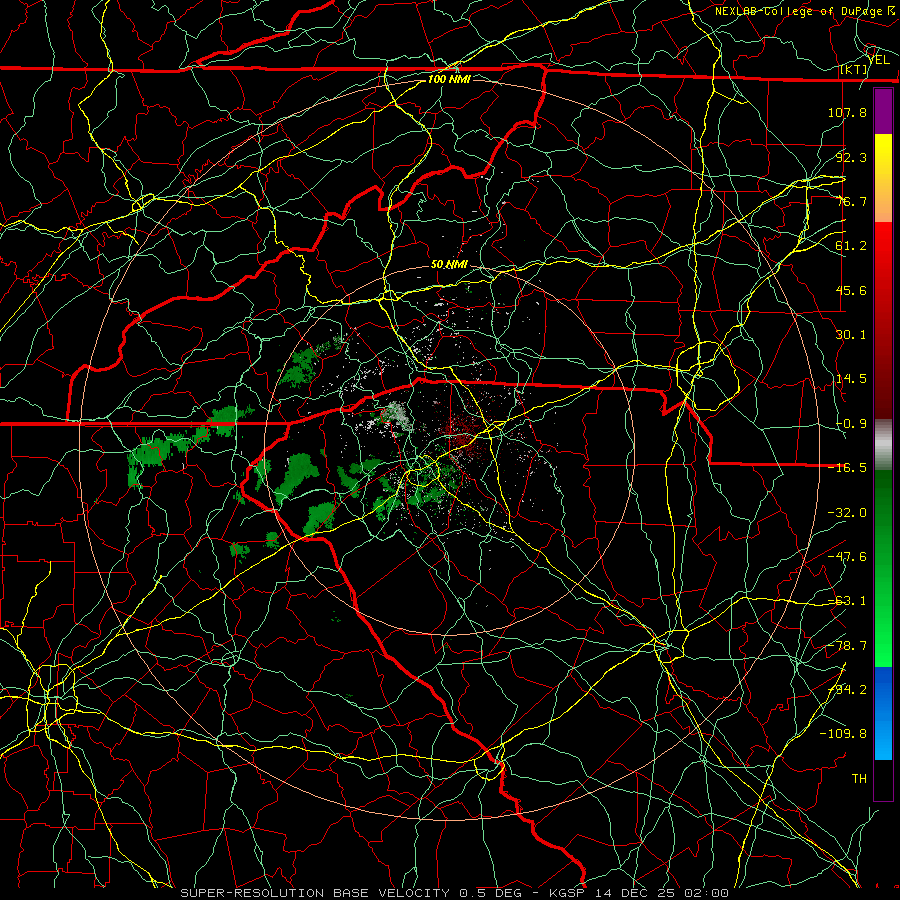Click the 50 NMI range ring label
Image resolution: width=900 pixels, height=900 pixels.
pyautogui.click(x=449, y=265)
